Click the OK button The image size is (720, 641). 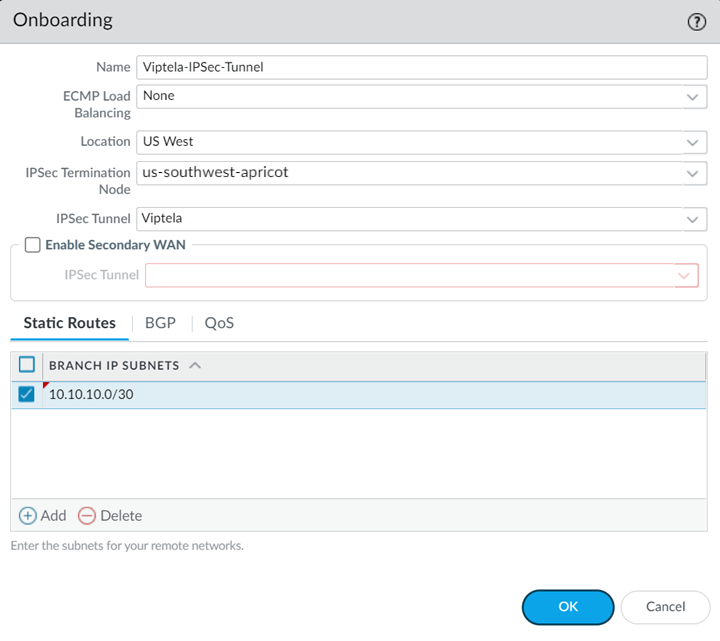pos(568,606)
